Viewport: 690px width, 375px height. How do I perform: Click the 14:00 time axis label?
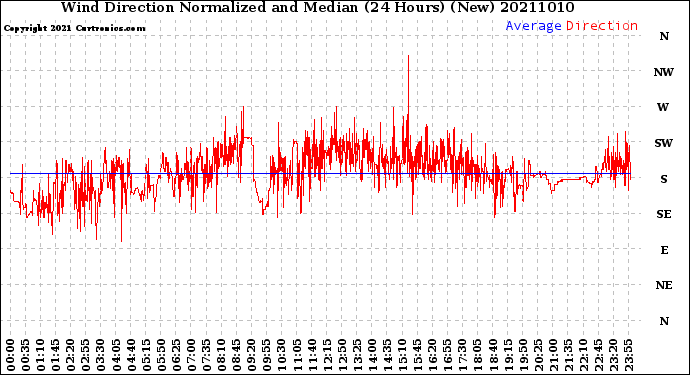[x=372, y=355]
